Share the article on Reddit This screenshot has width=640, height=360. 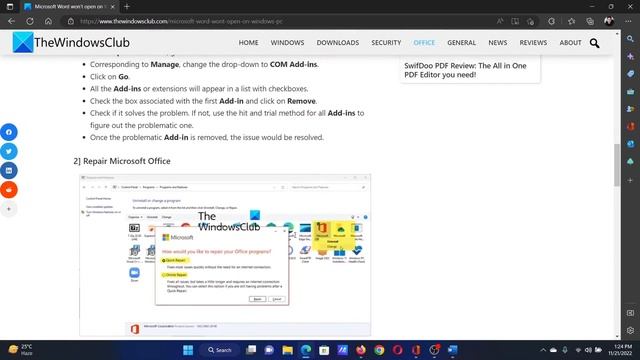click(x=9, y=190)
